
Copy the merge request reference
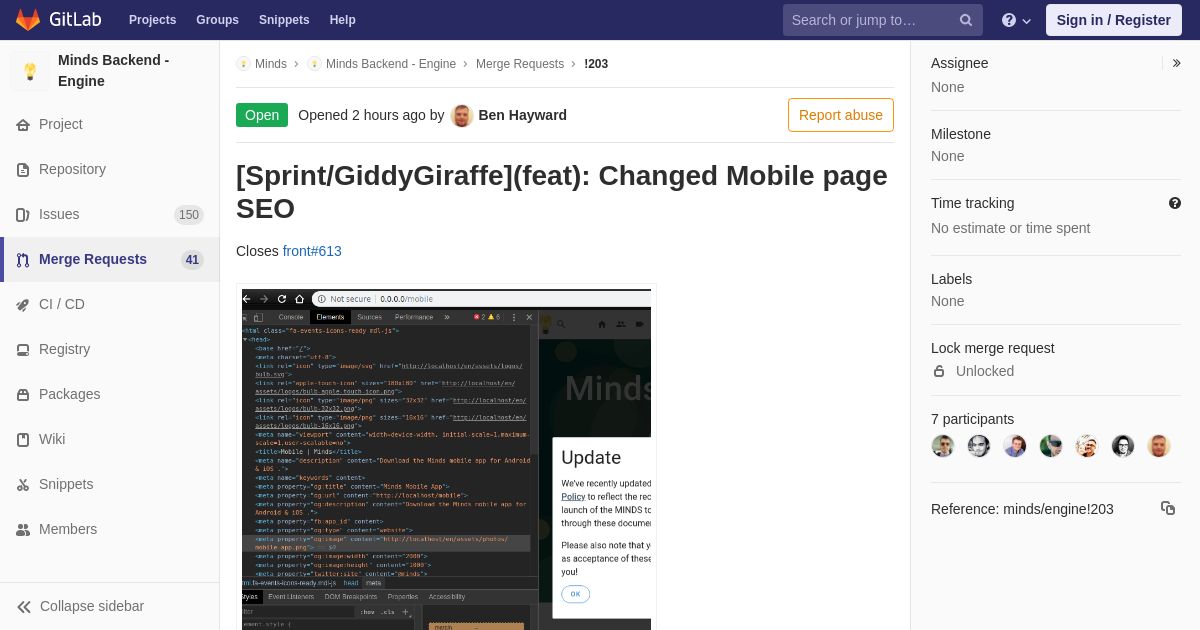pyautogui.click(x=1168, y=508)
